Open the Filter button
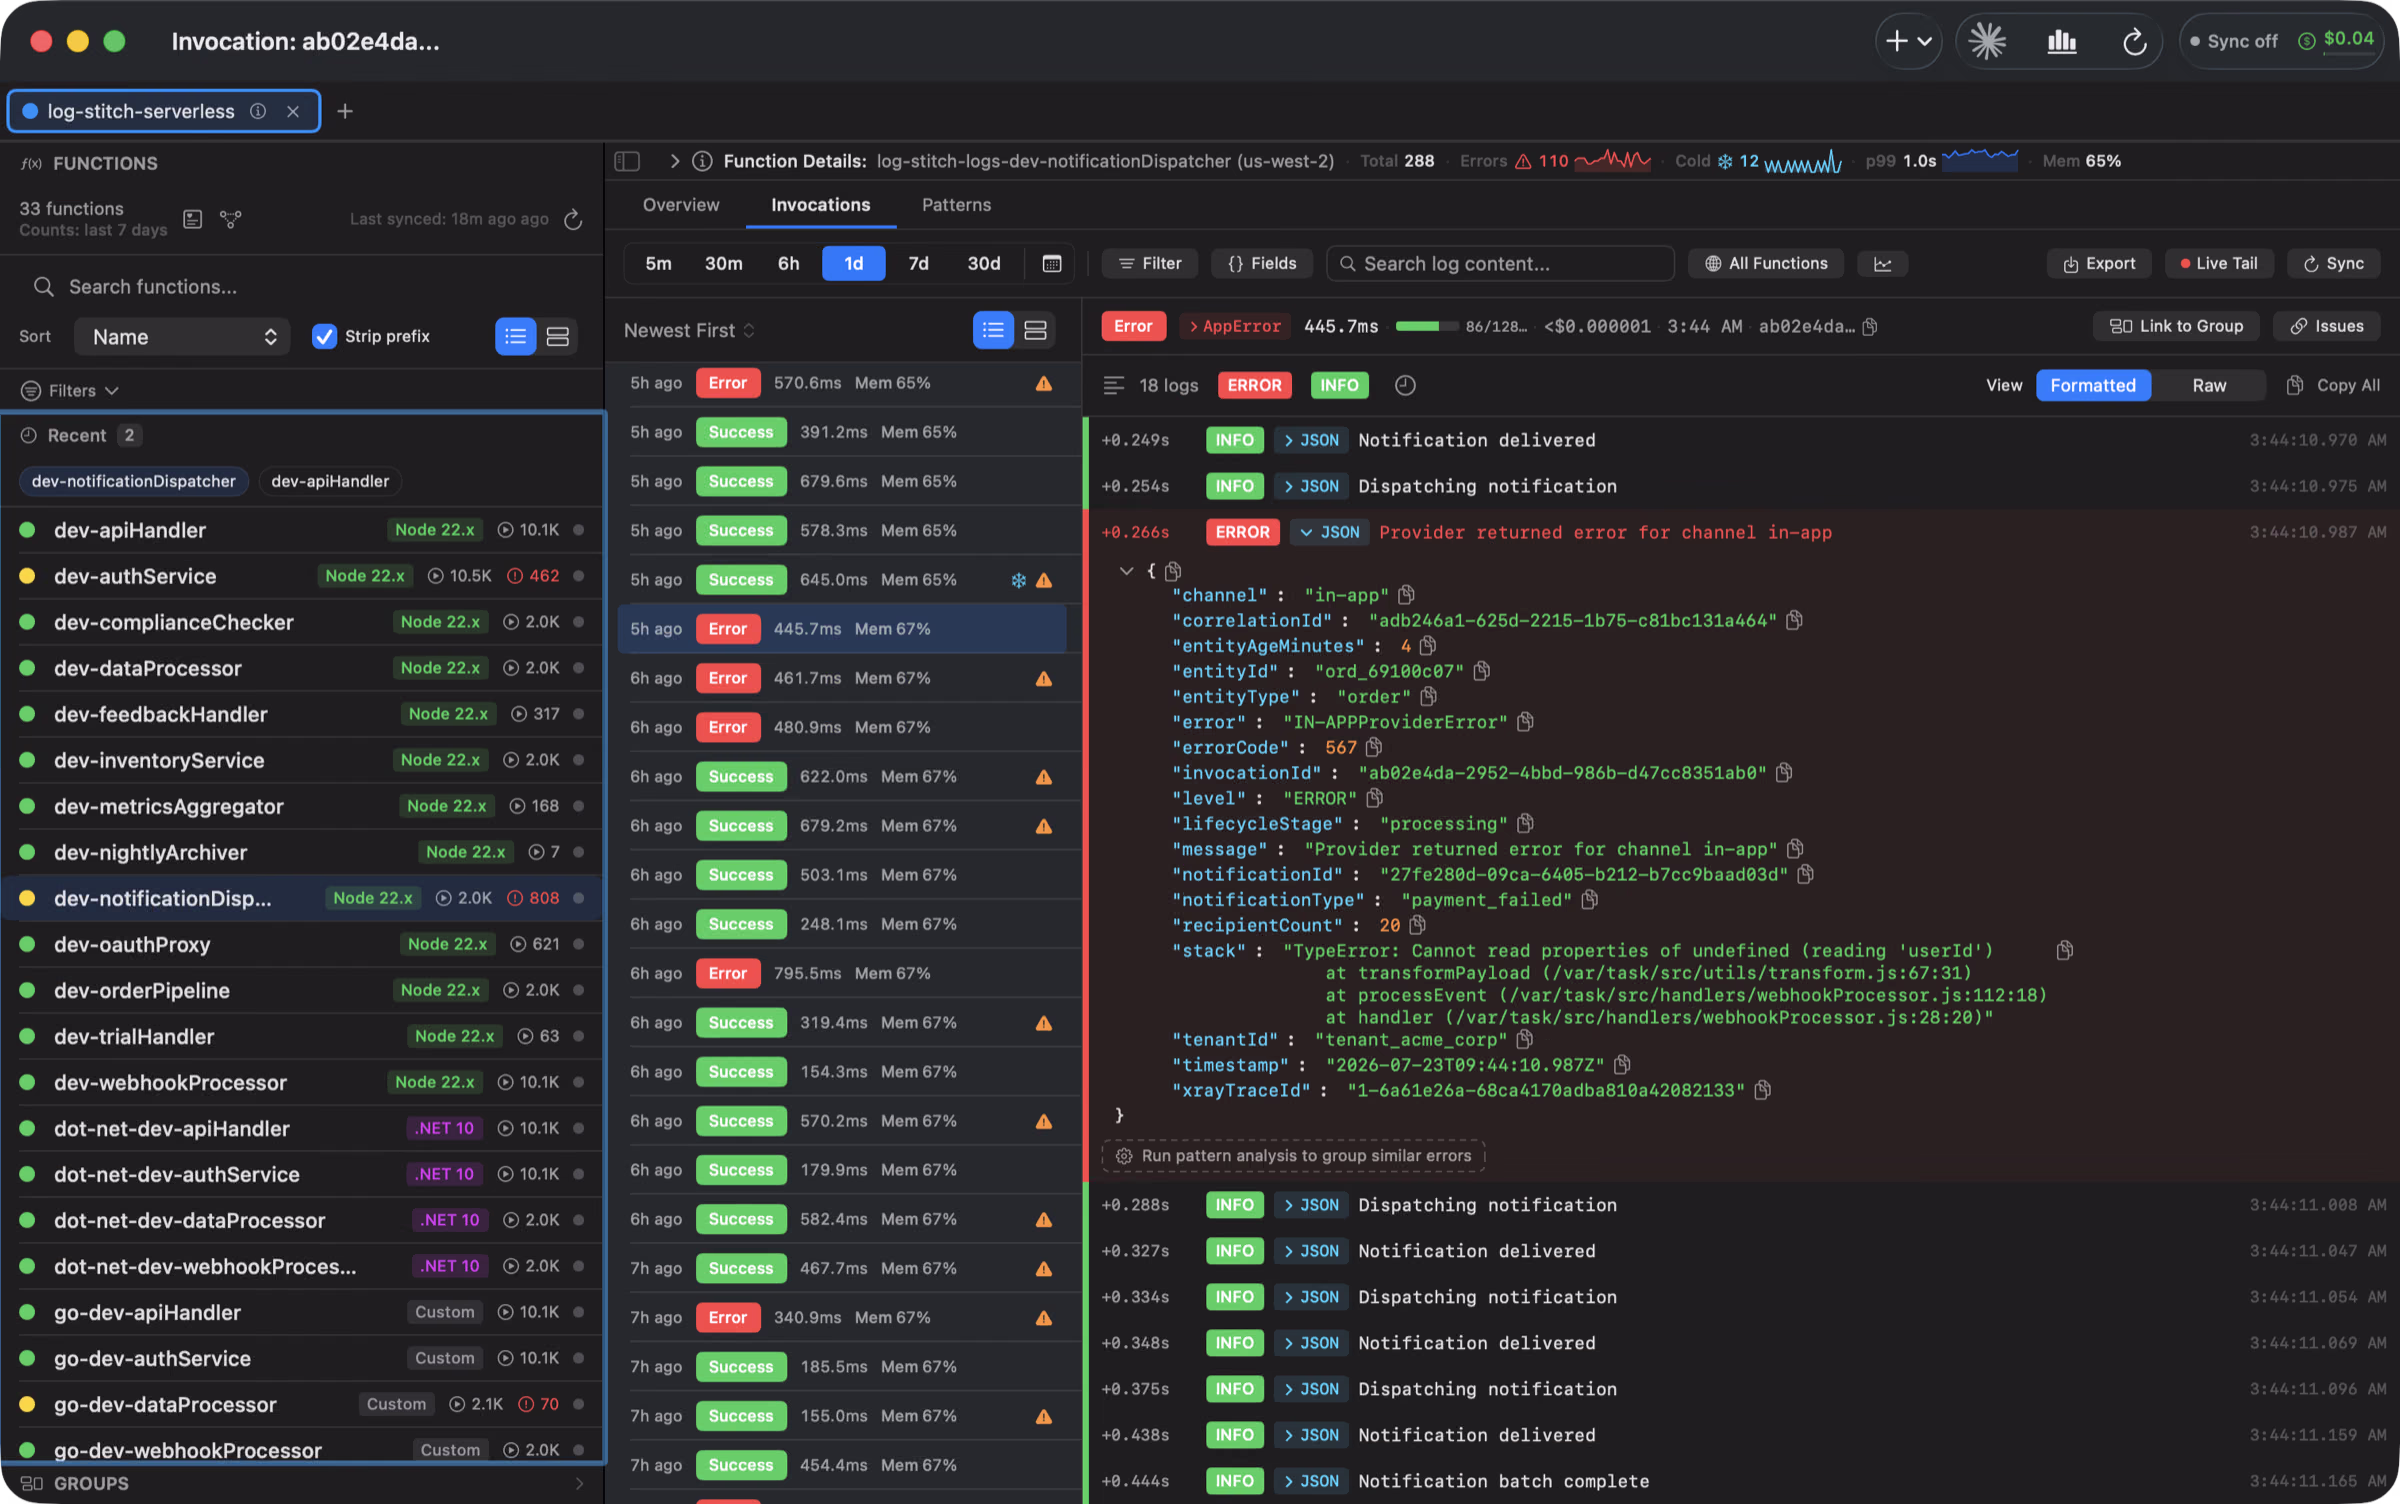Image resolution: width=2400 pixels, height=1504 pixels. pyautogui.click(x=1150, y=263)
